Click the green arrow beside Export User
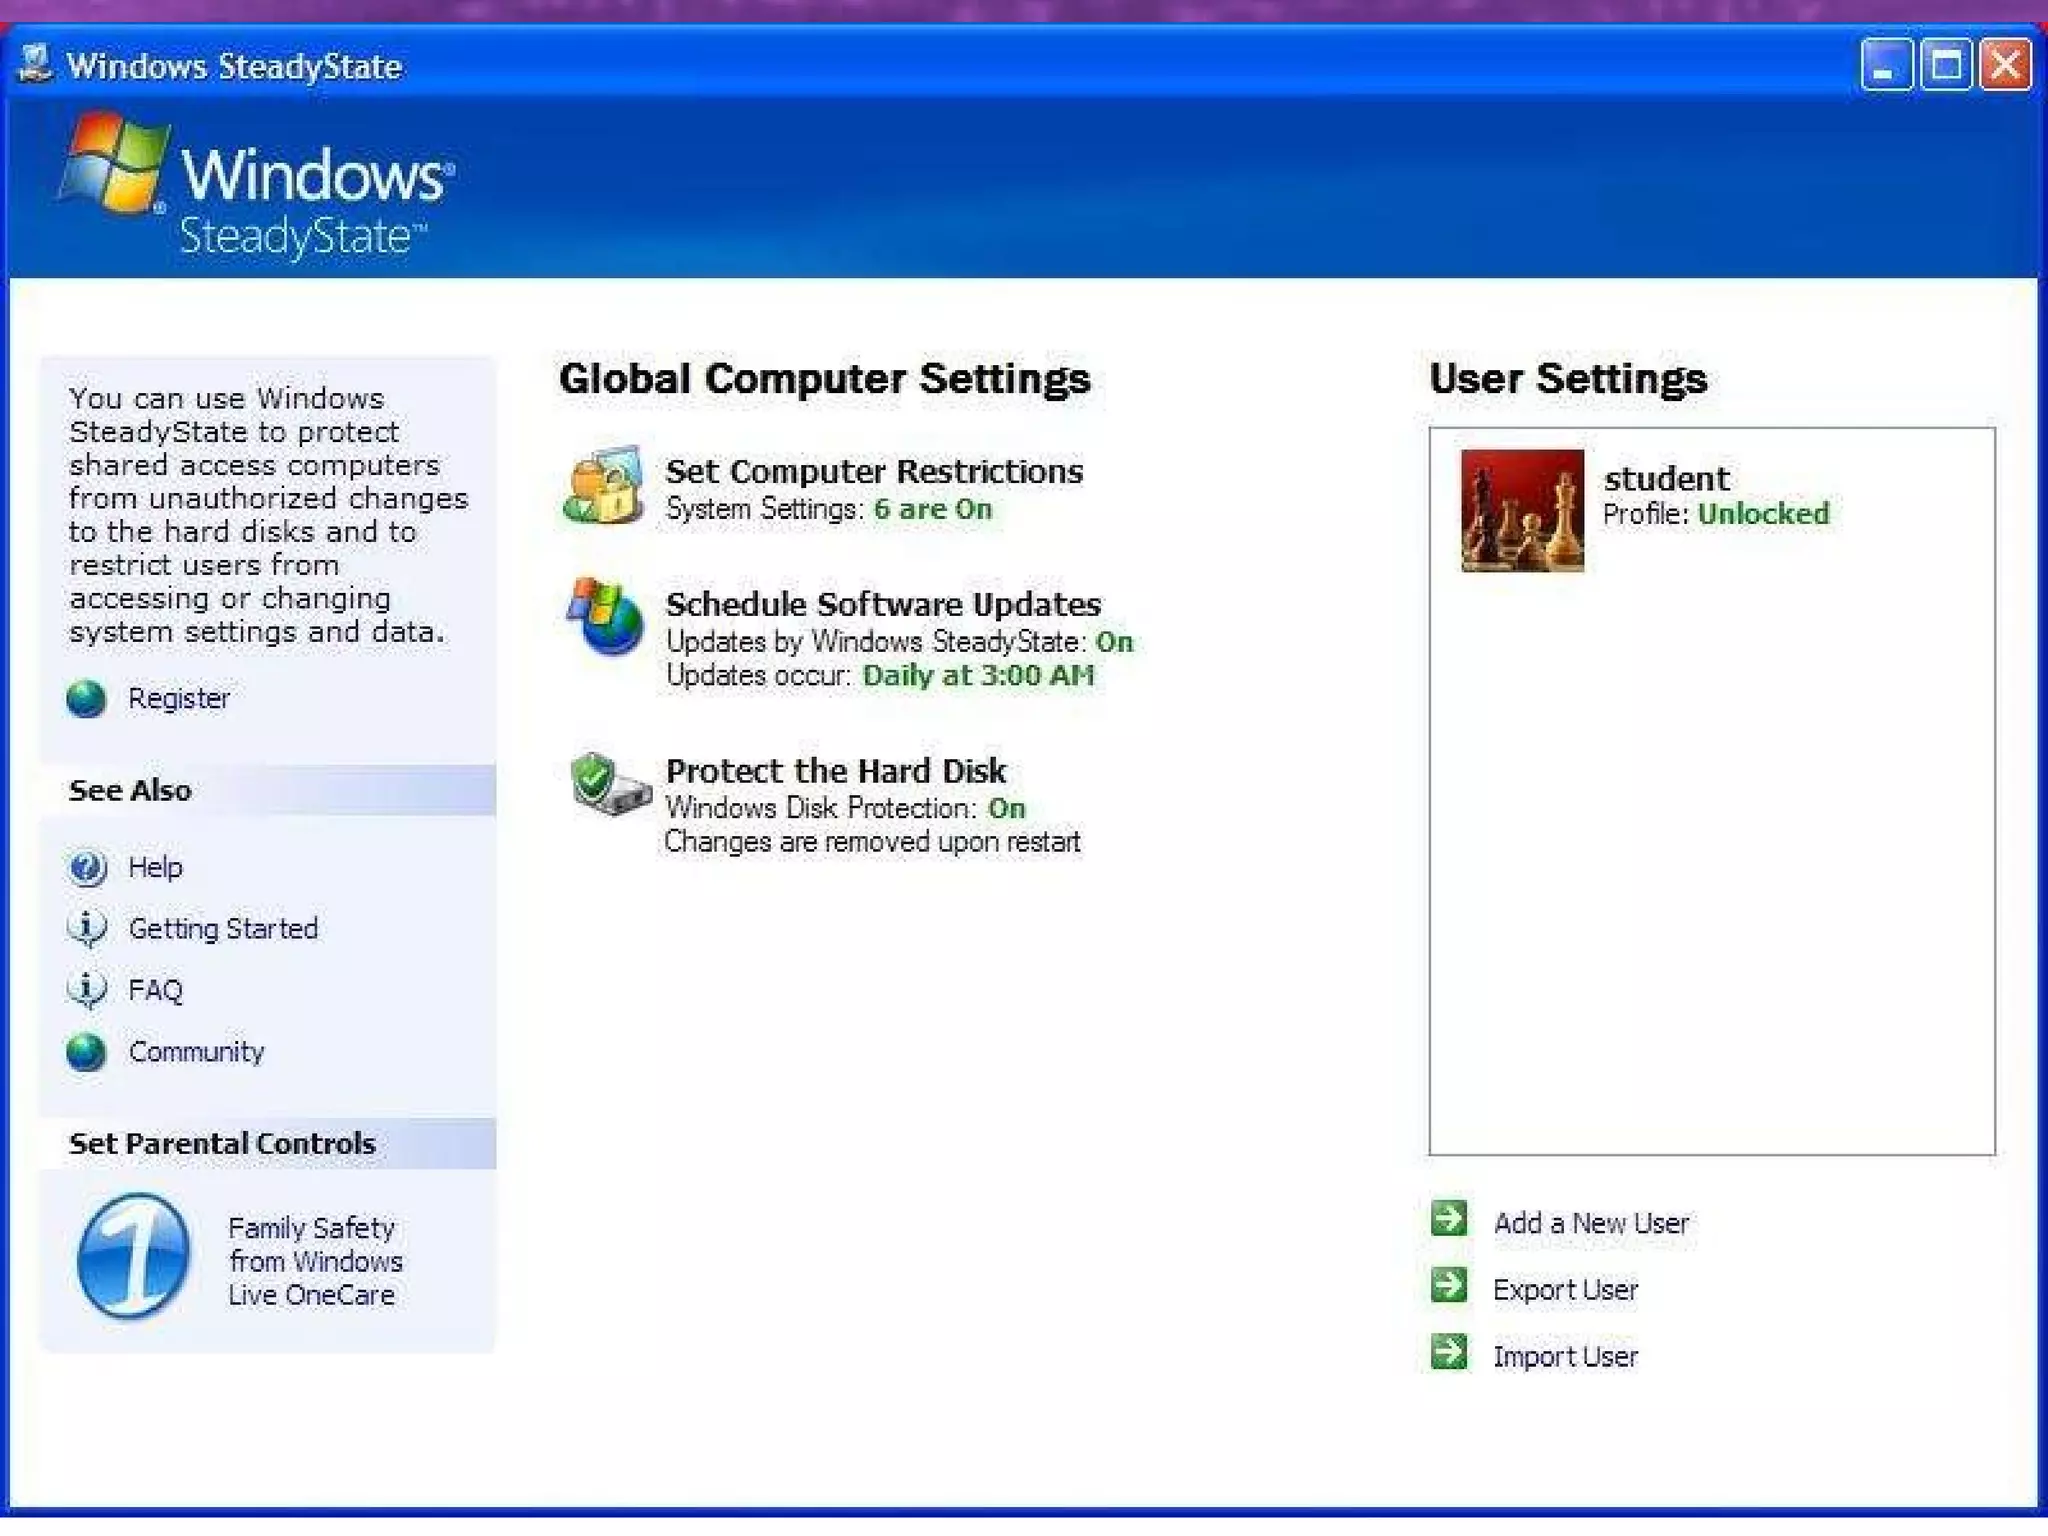The width and height of the screenshot is (2048, 1536). (1449, 1286)
